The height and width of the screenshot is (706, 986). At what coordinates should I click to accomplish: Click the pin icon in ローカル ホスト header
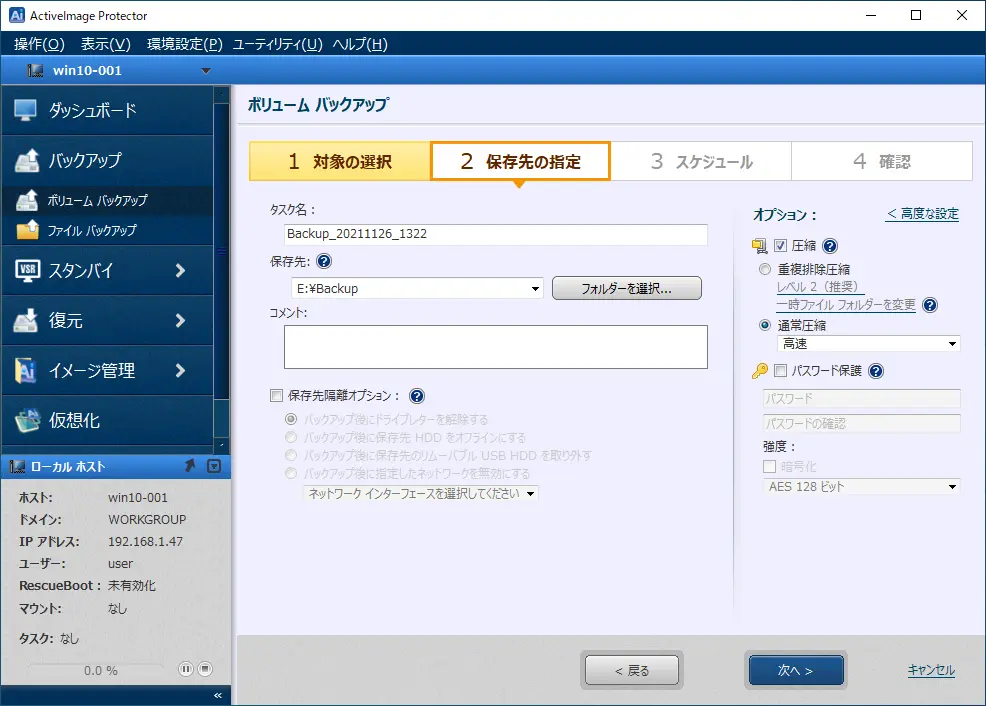(x=190, y=466)
